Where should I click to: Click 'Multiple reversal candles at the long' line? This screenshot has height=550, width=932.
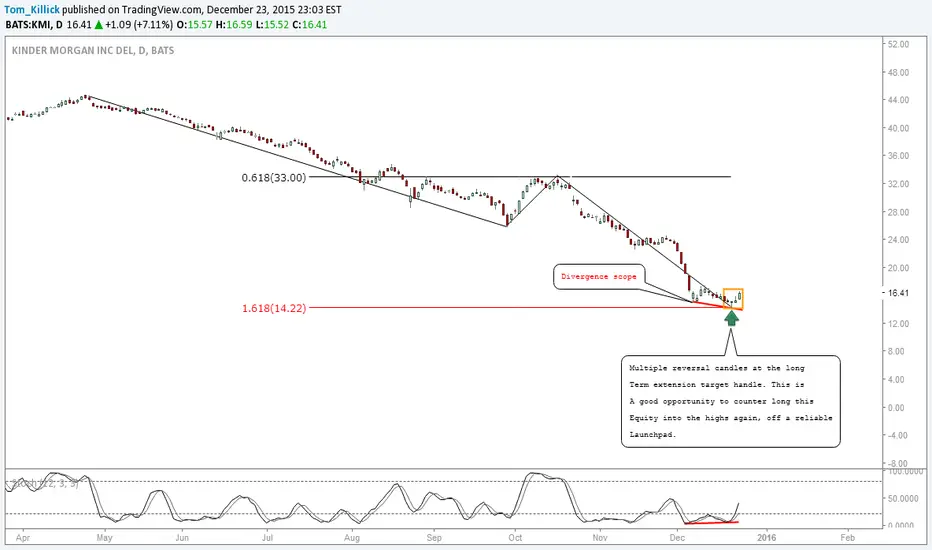click(717, 368)
